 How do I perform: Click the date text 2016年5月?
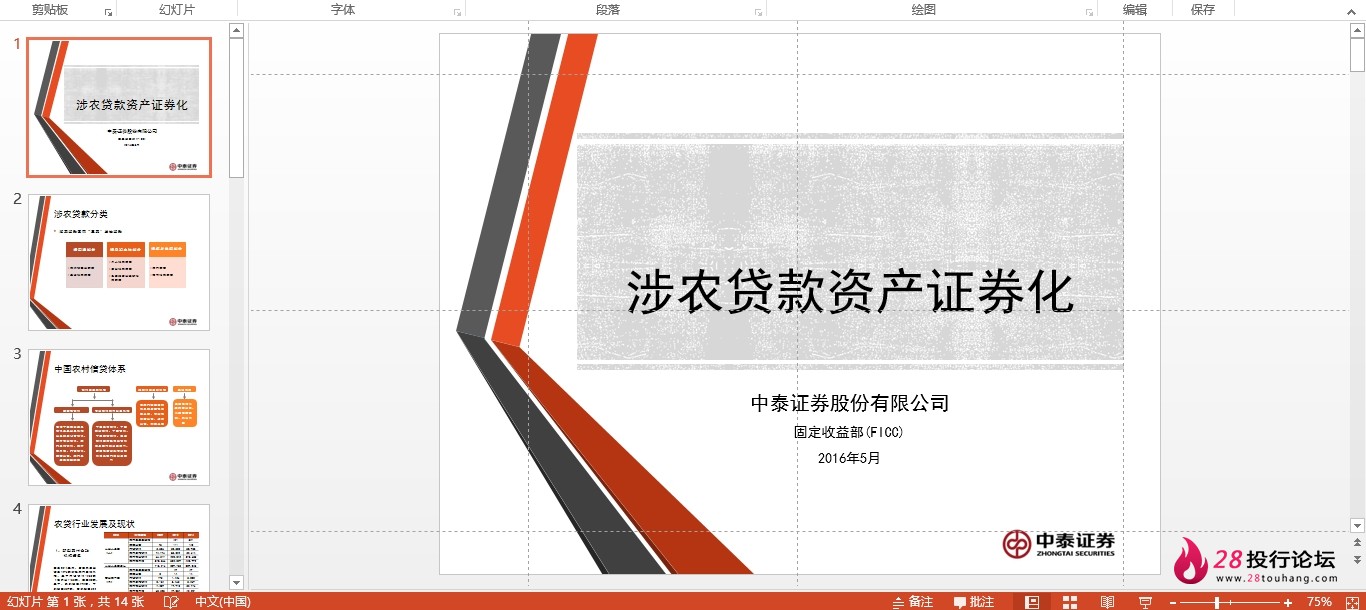point(849,458)
